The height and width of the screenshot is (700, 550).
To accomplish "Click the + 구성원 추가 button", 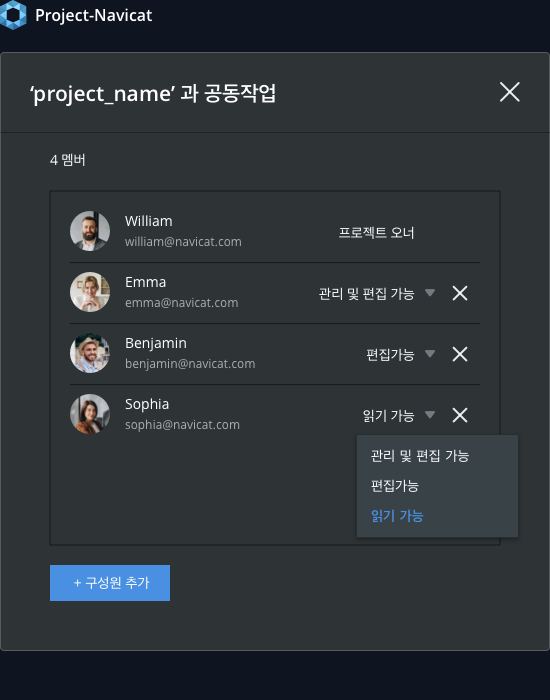I will [110, 583].
